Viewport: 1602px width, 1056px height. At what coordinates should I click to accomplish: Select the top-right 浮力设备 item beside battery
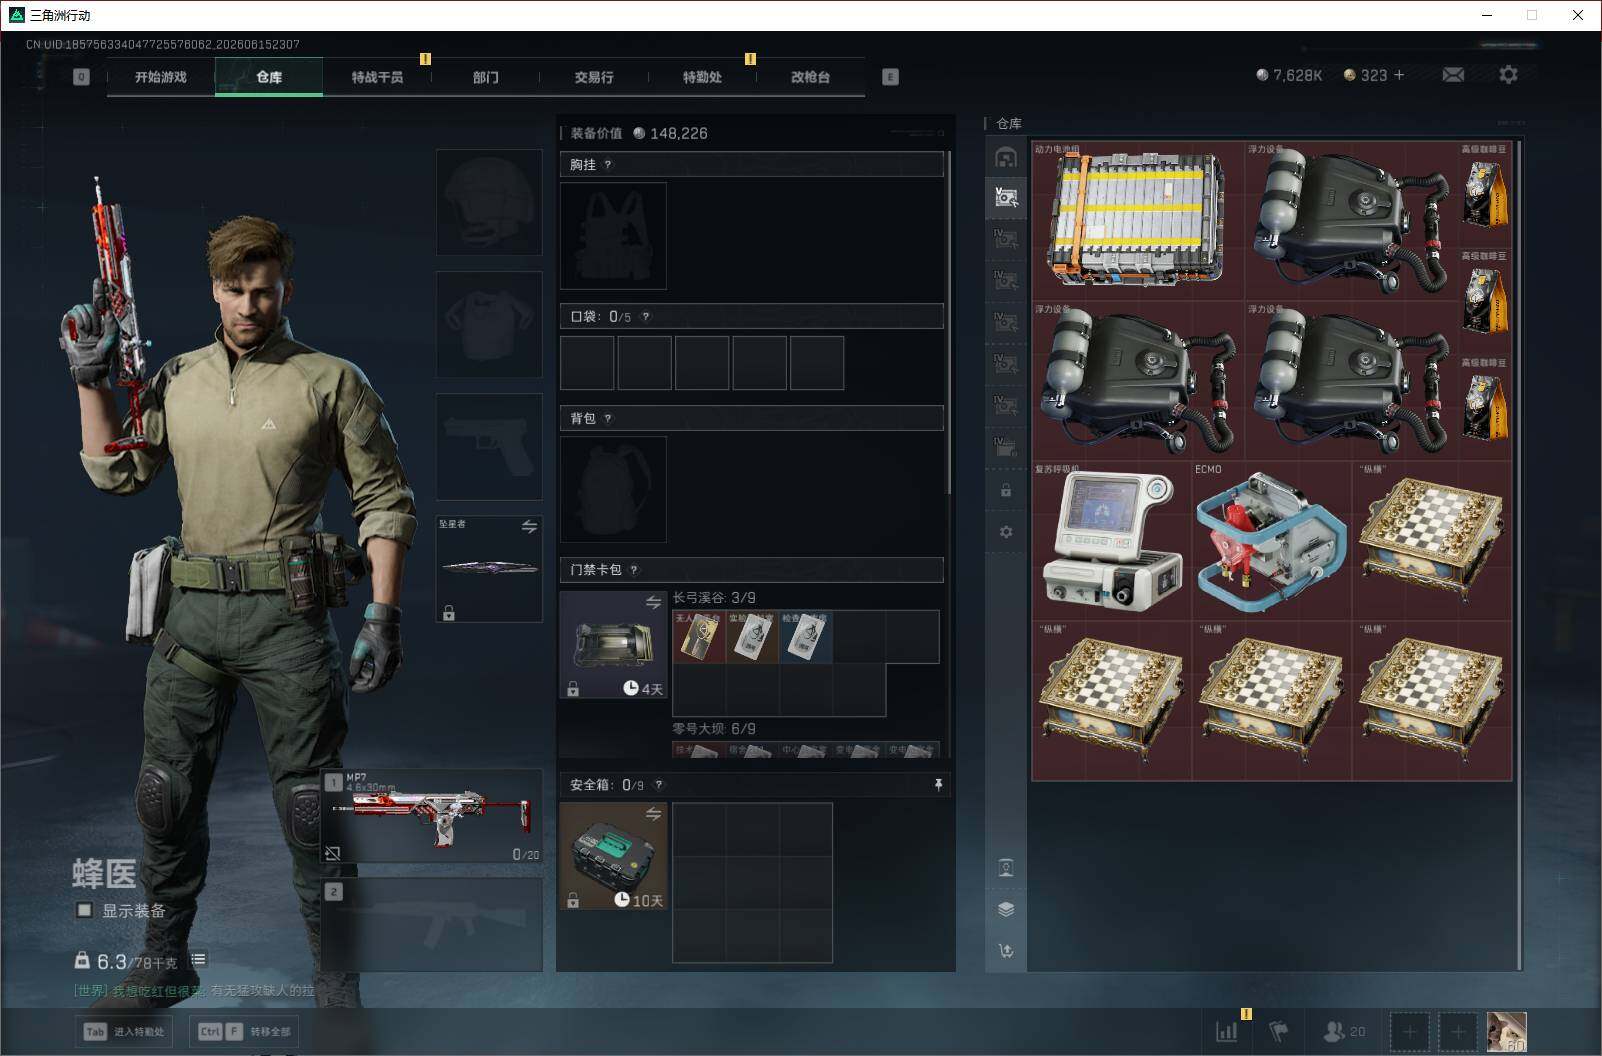click(x=1351, y=220)
